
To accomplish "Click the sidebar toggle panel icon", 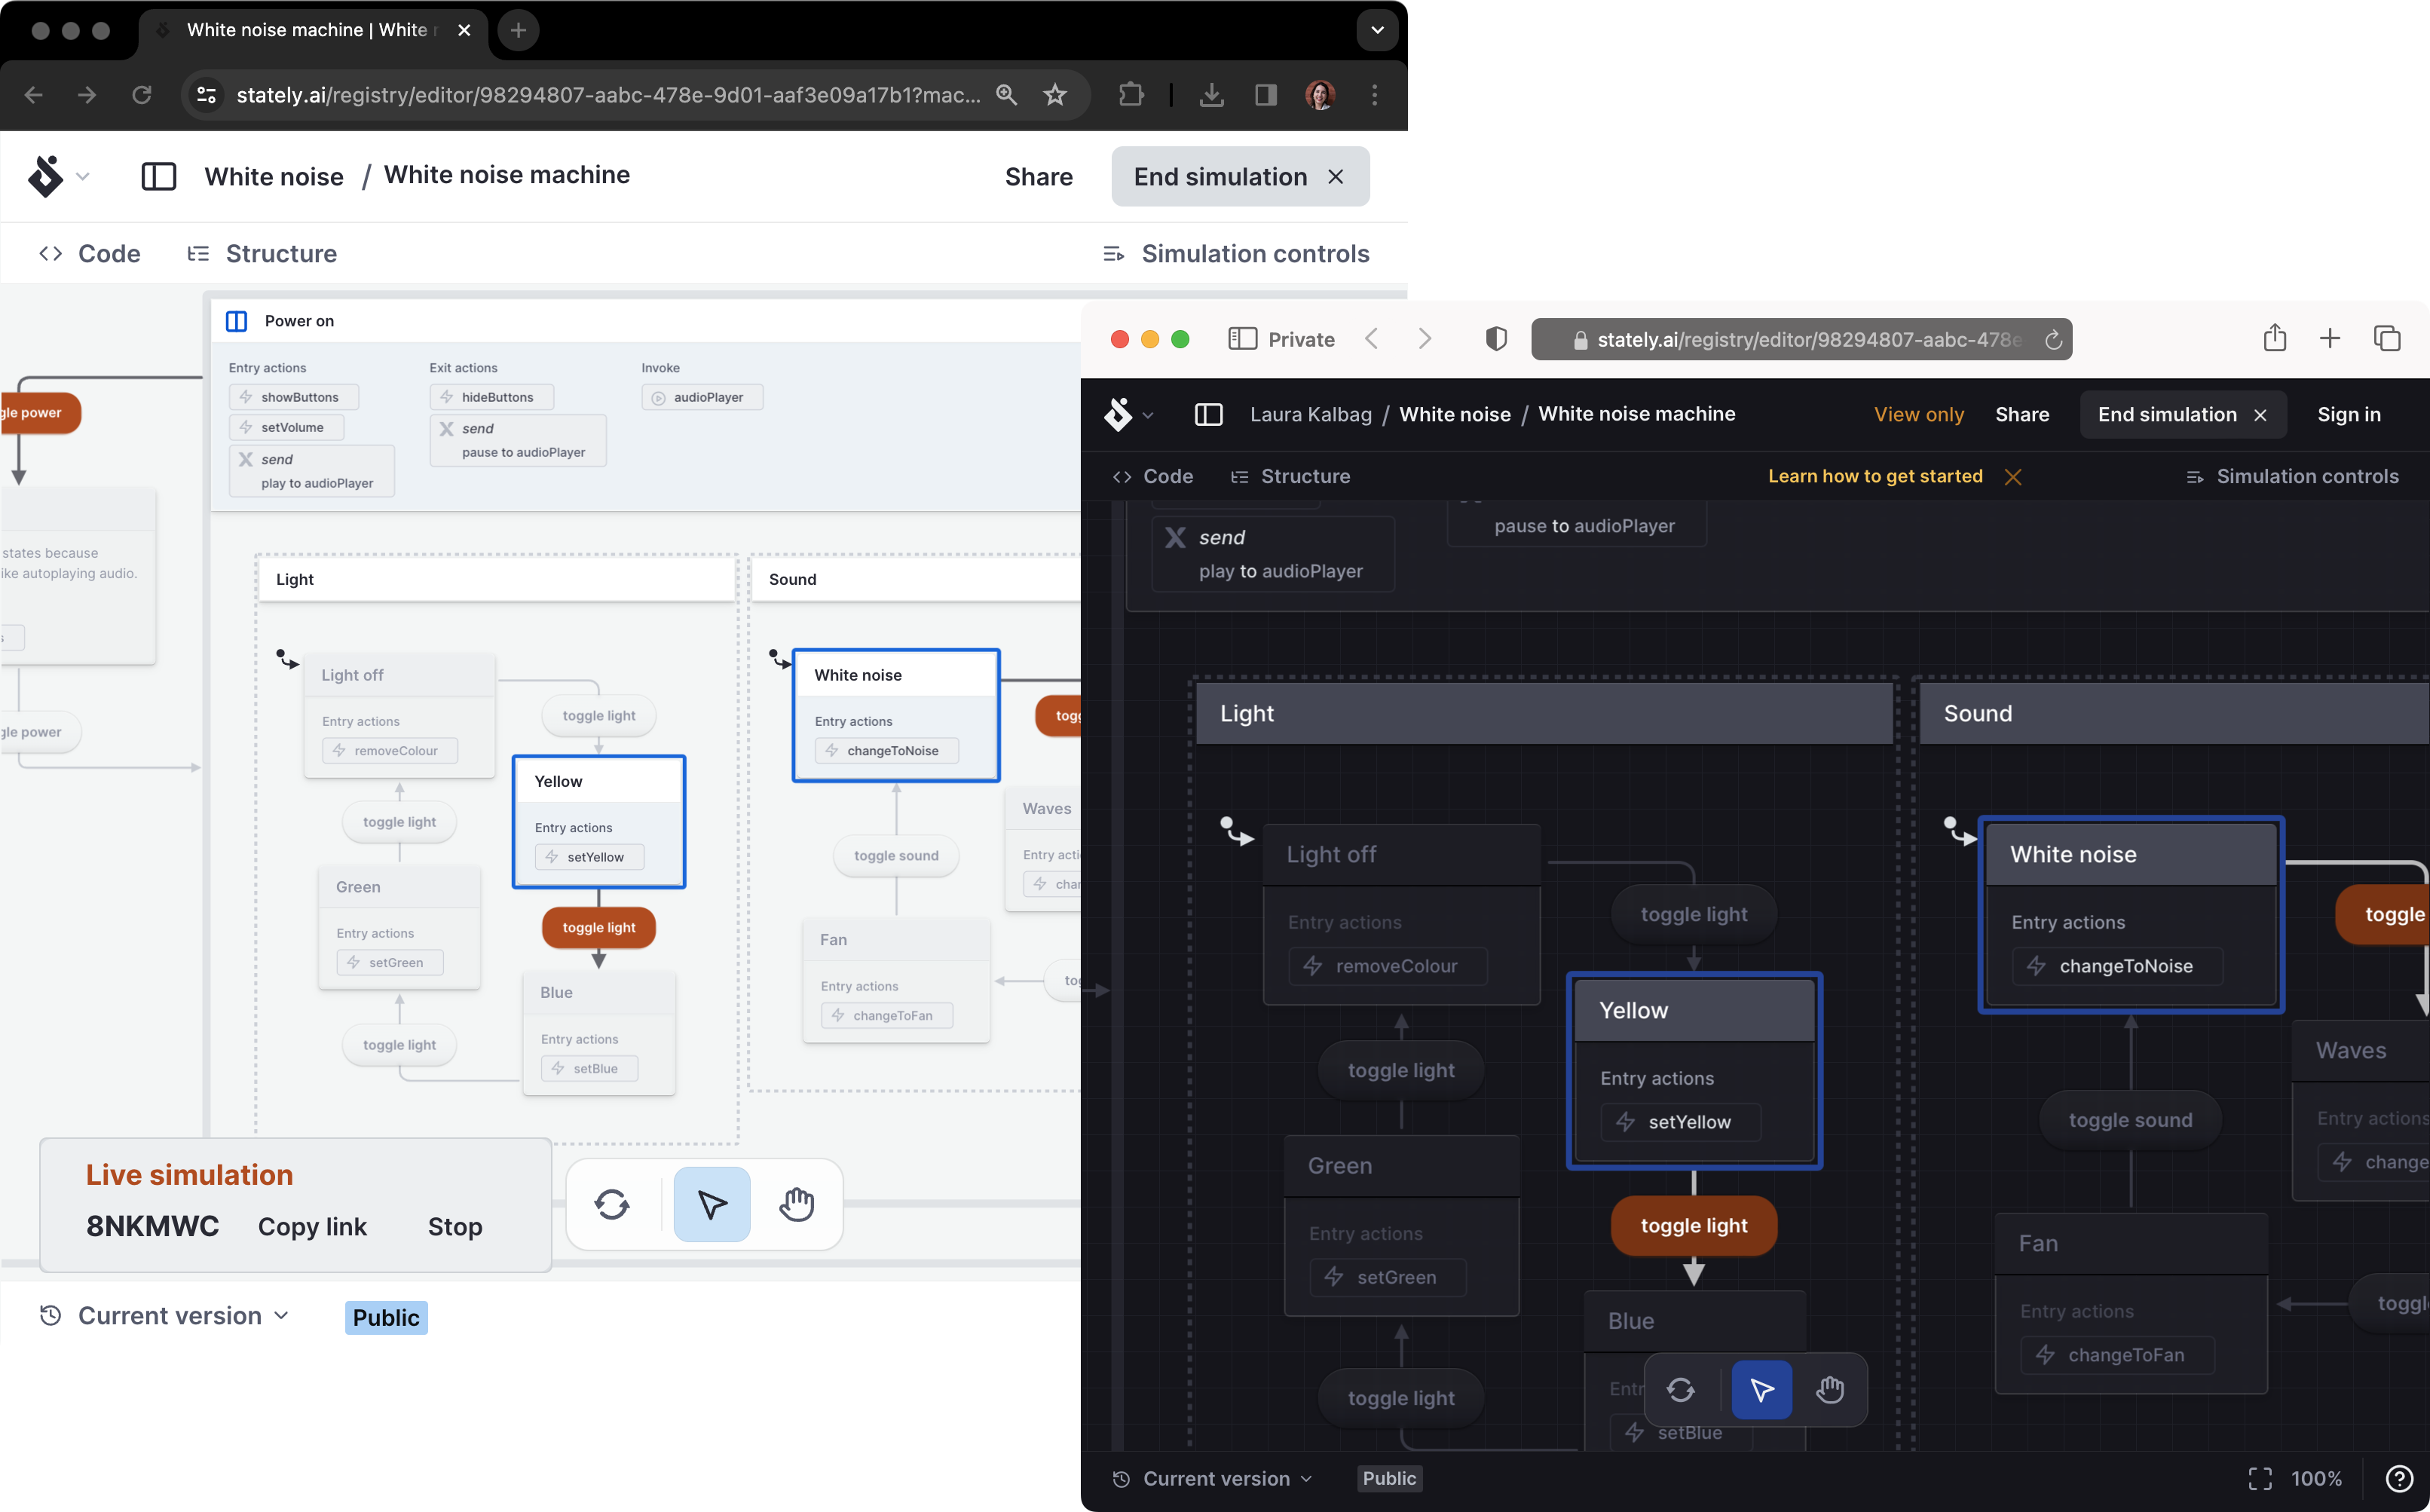I will coord(157,174).
